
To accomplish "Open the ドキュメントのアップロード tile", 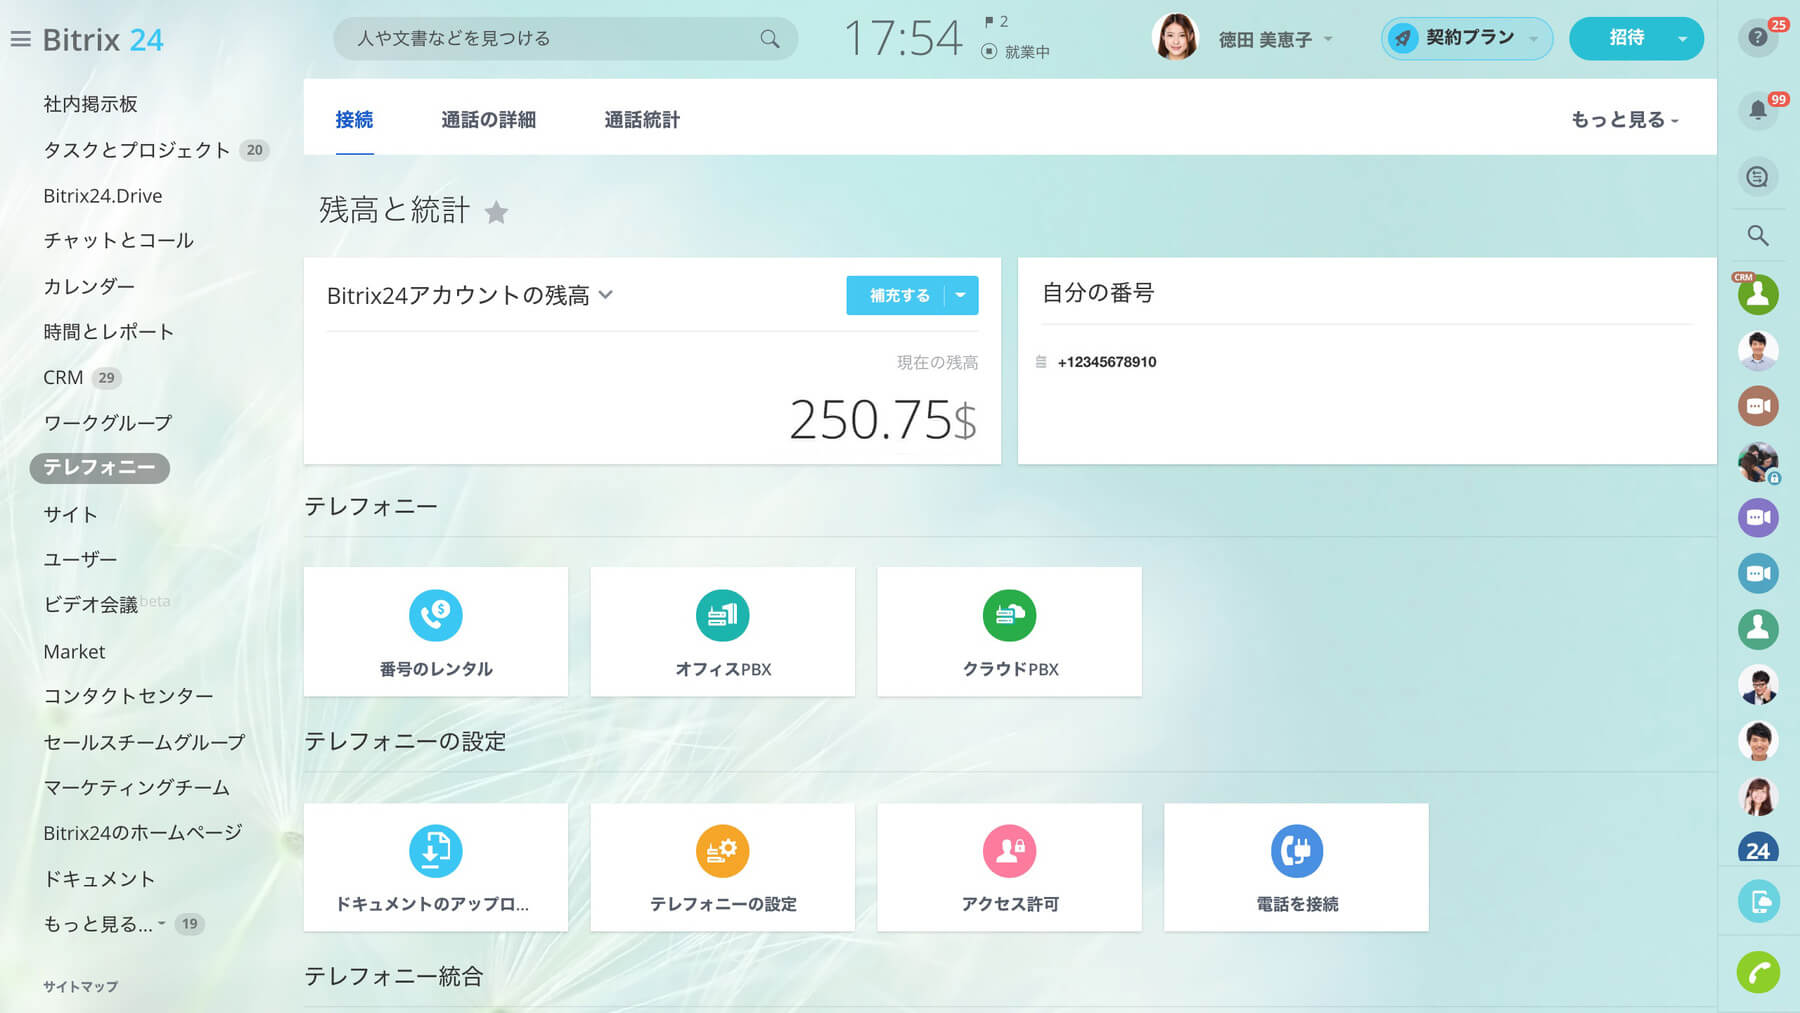I will [x=436, y=867].
